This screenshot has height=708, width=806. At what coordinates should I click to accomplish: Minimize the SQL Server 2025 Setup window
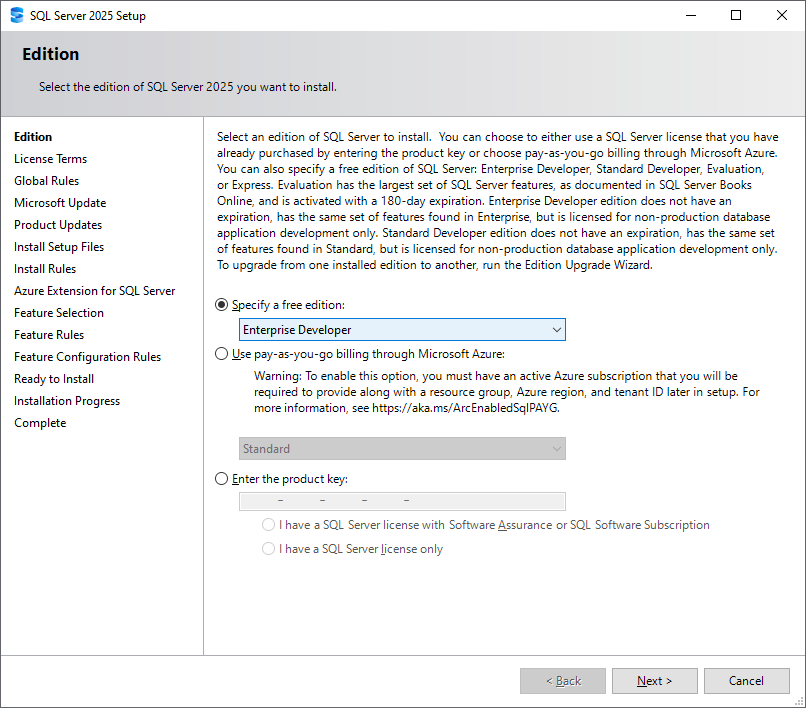pos(691,15)
